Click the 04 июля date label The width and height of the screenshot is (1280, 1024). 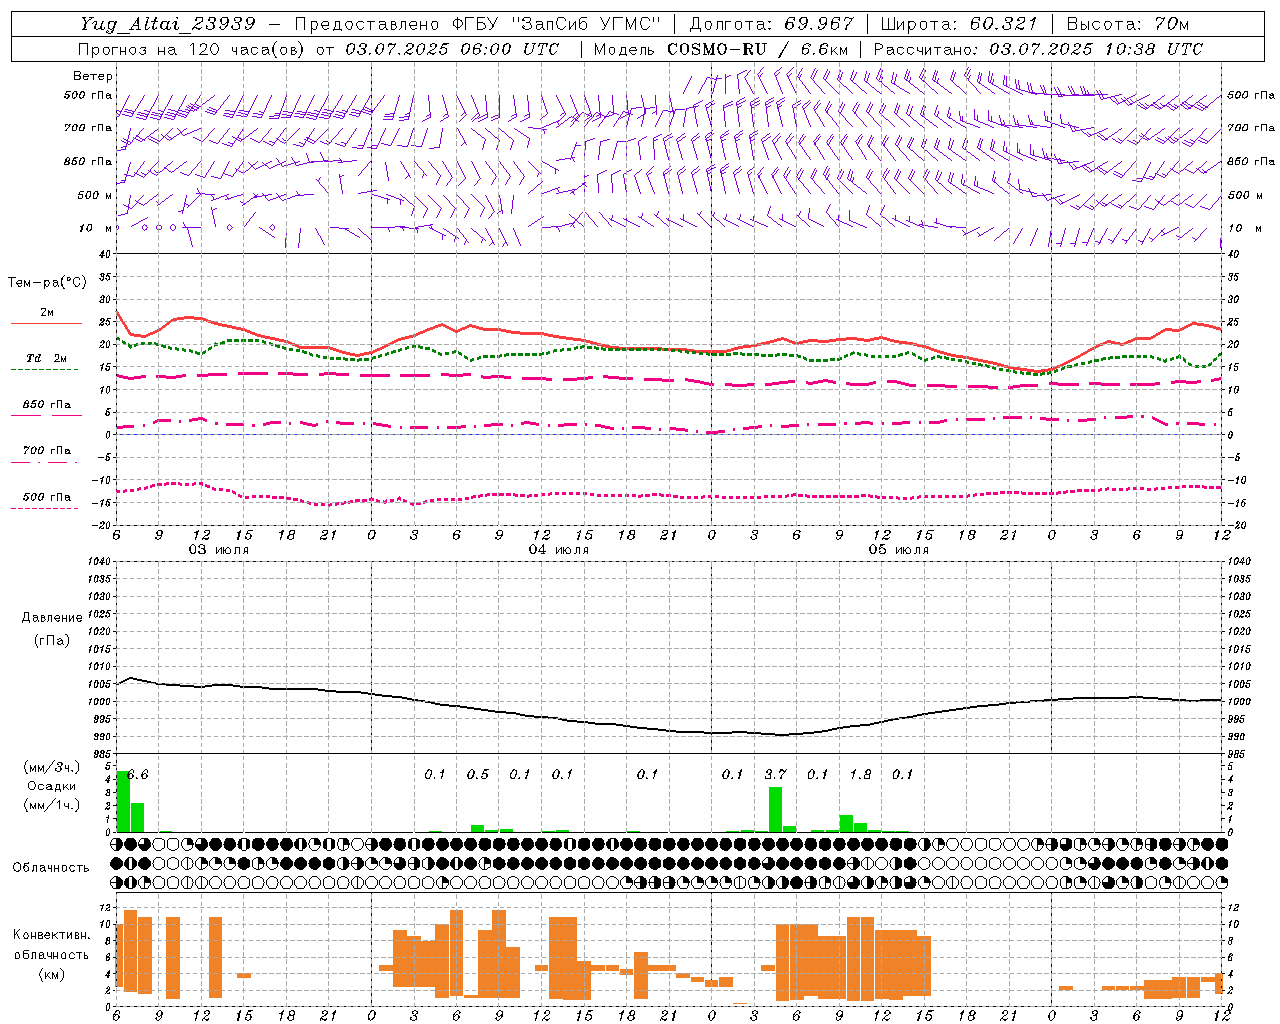(x=559, y=550)
